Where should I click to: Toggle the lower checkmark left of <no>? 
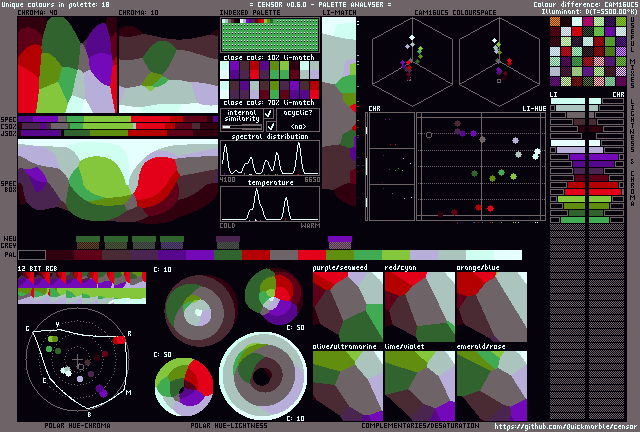[270, 127]
